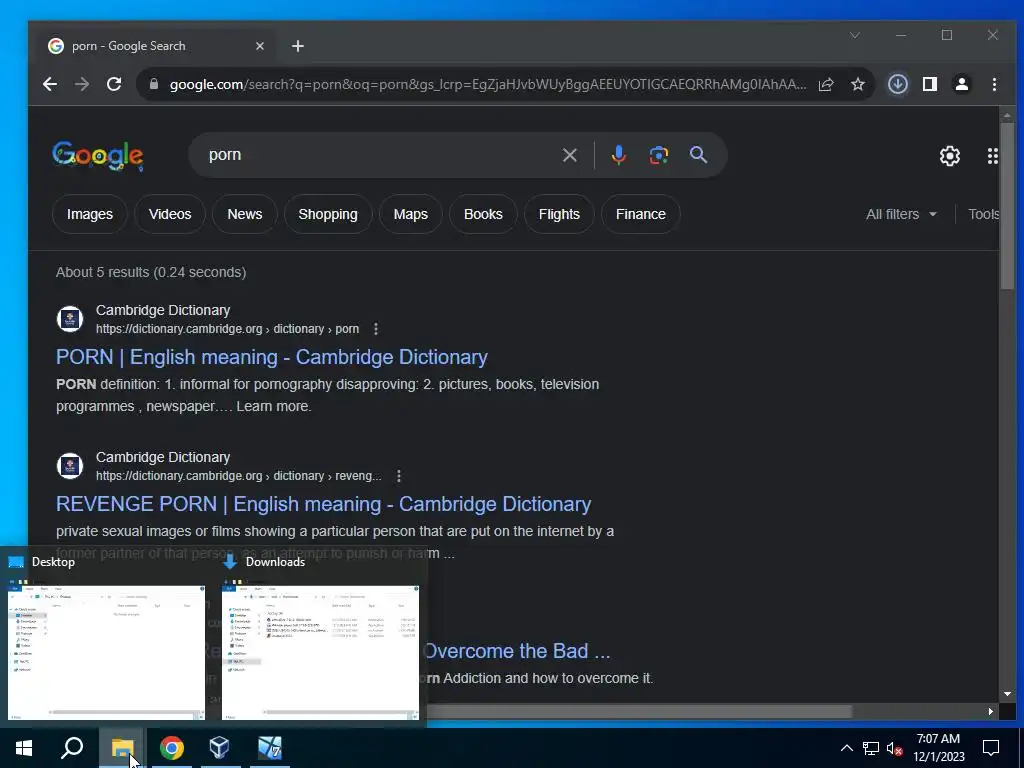The image size is (1024, 768).
Task: Reload the page with the refresh icon
Action: pyautogui.click(x=114, y=84)
